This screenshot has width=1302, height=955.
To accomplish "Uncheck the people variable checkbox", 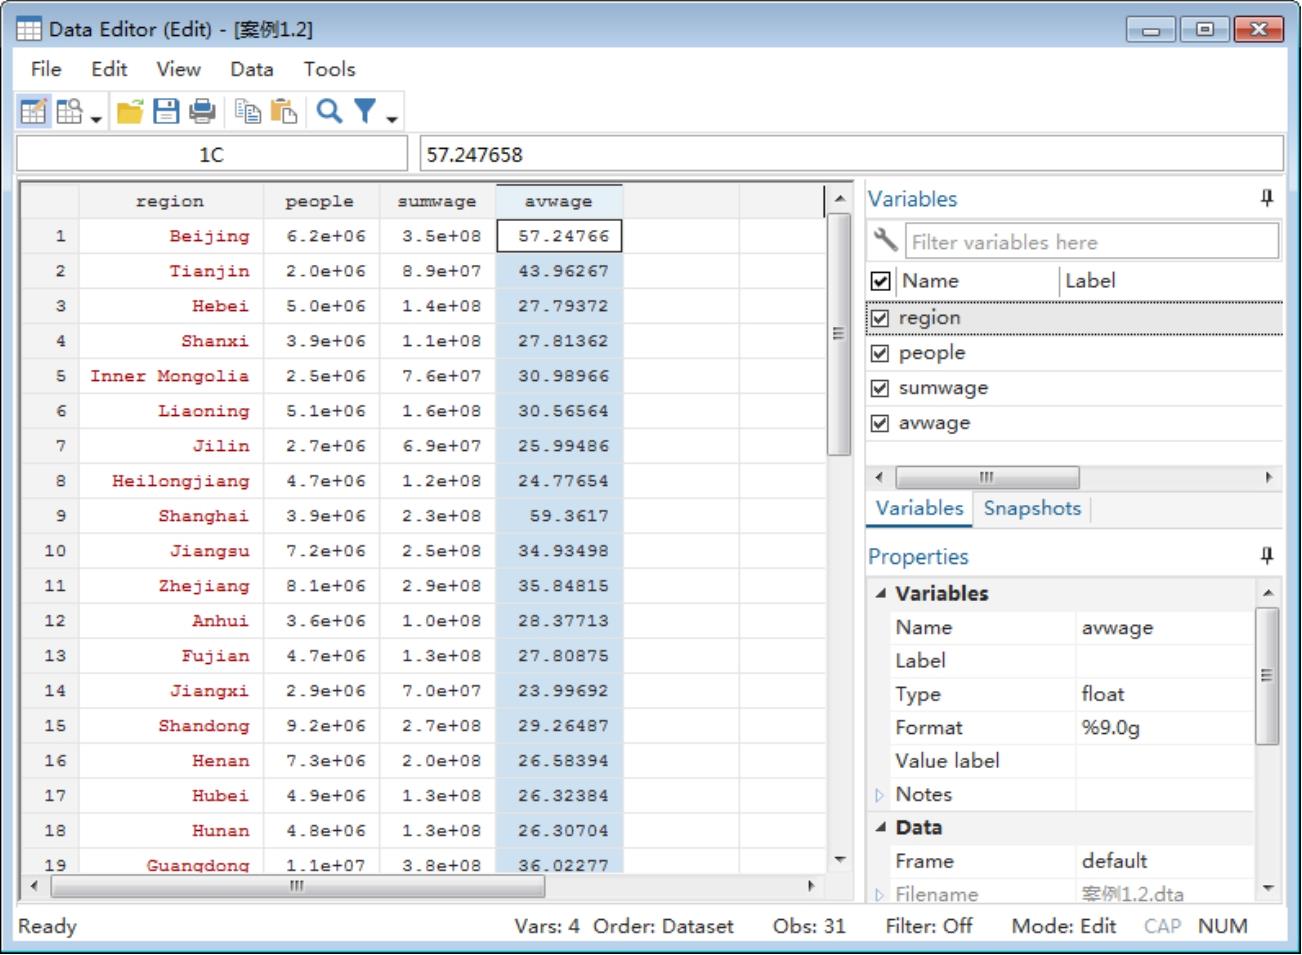I will click(x=880, y=353).
